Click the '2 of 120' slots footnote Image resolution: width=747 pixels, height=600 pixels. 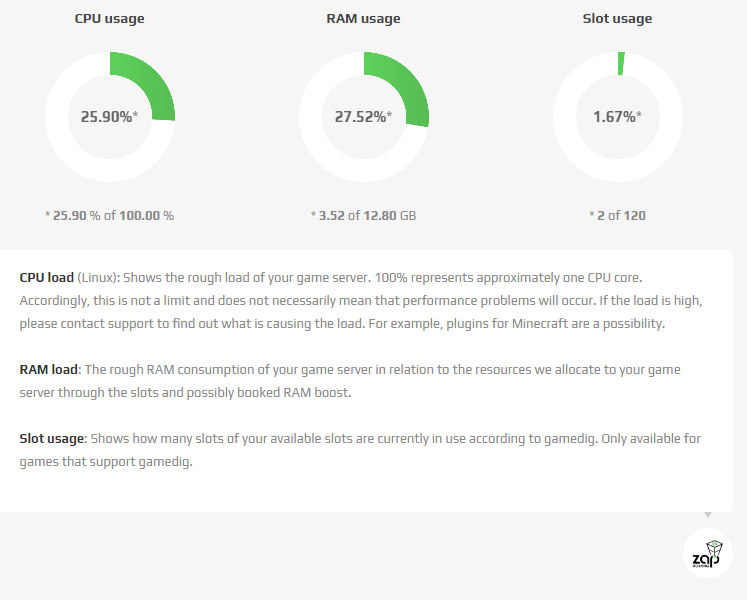(617, 215)
